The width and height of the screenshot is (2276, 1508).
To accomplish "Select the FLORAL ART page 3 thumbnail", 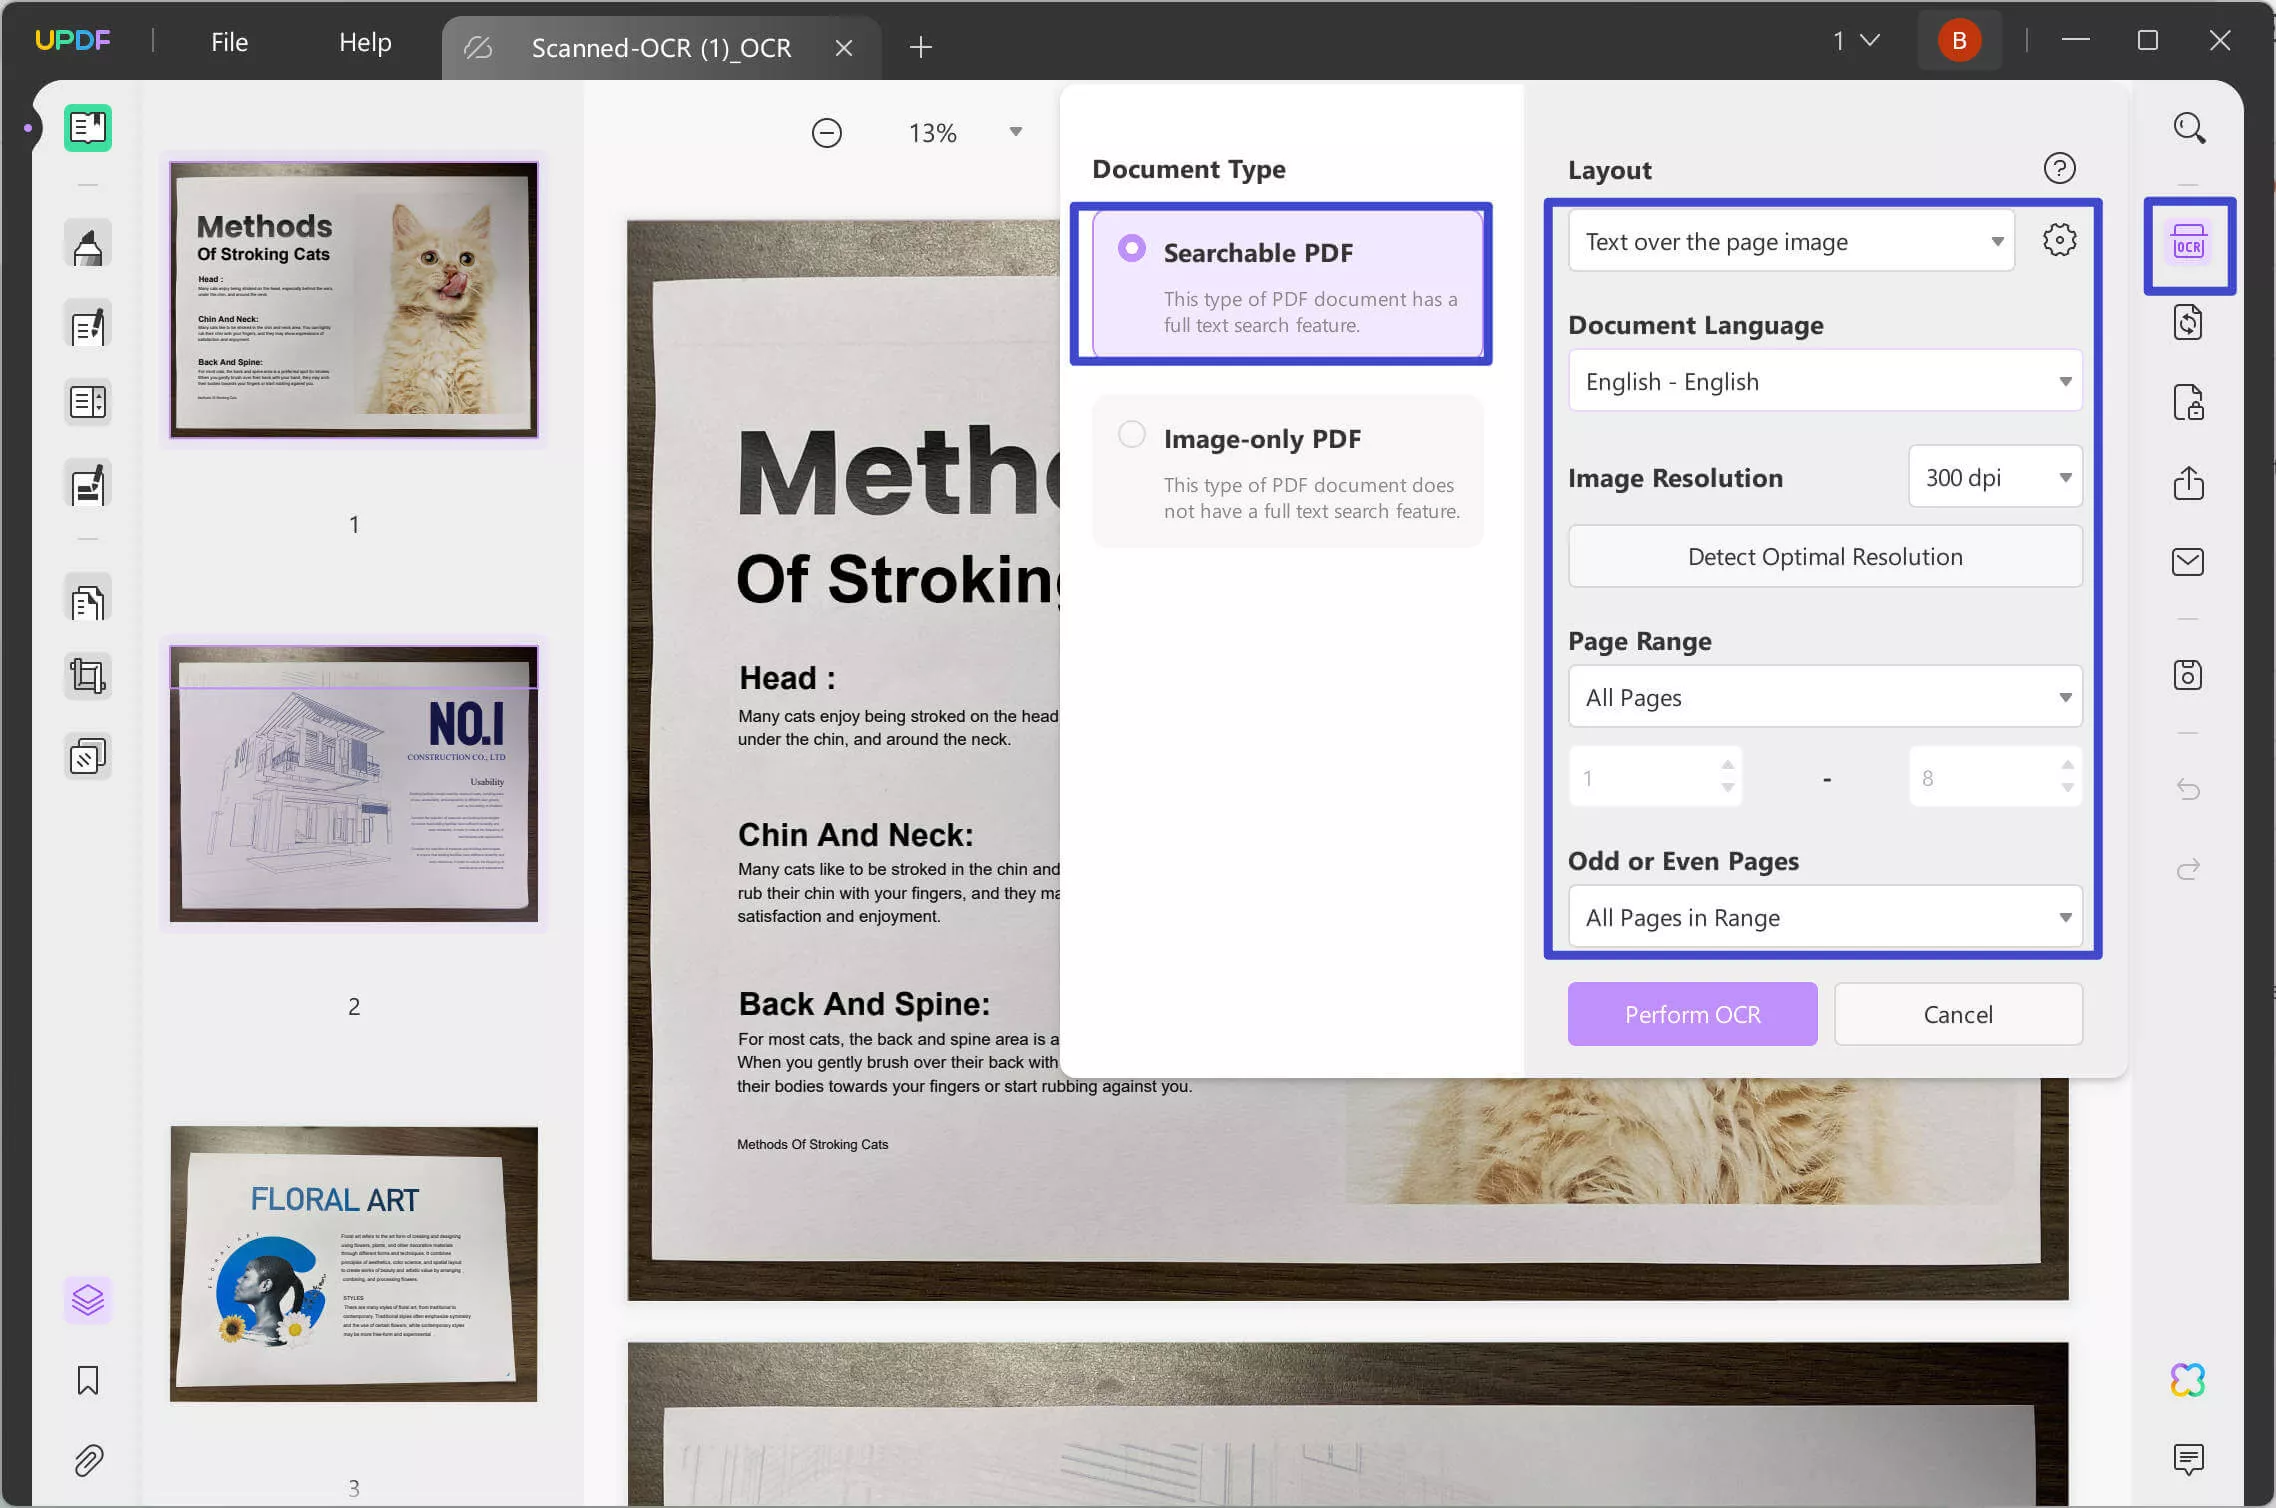I will click(x=353, y=1264).
